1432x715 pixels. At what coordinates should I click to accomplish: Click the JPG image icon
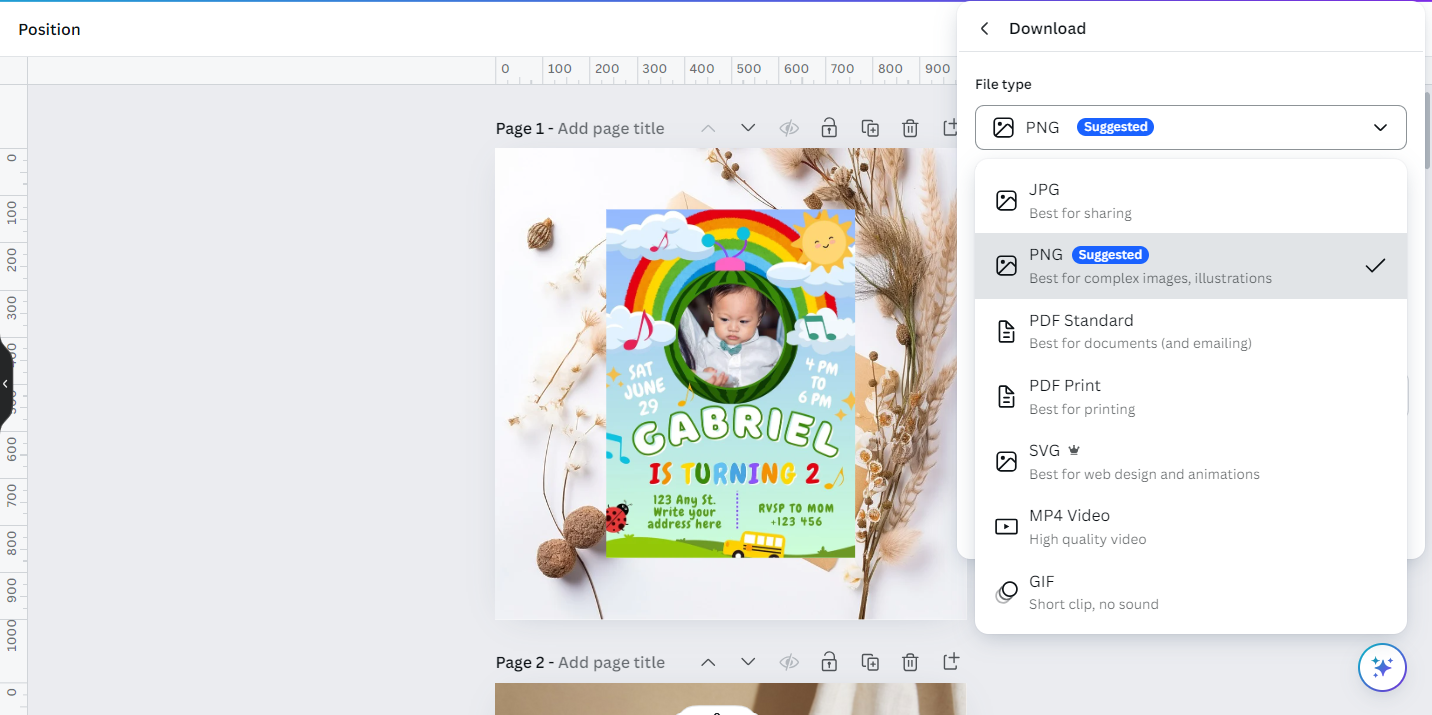point(1006,201)
